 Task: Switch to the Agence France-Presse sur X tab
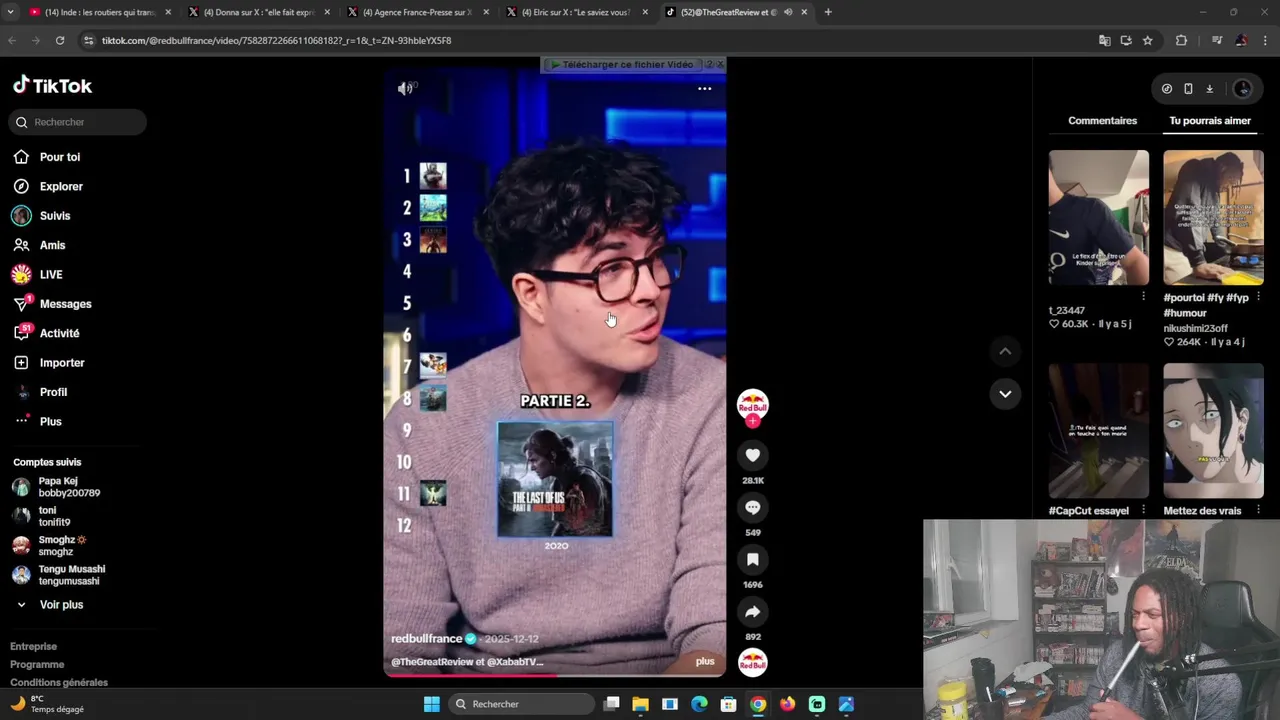[x=415, y=12]
